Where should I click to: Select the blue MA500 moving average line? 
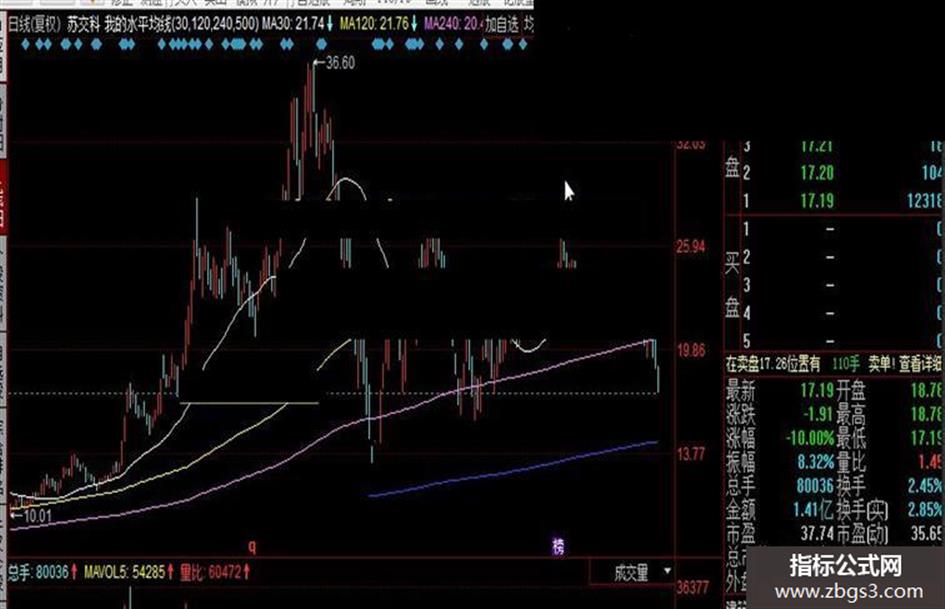tap(512, 470)
